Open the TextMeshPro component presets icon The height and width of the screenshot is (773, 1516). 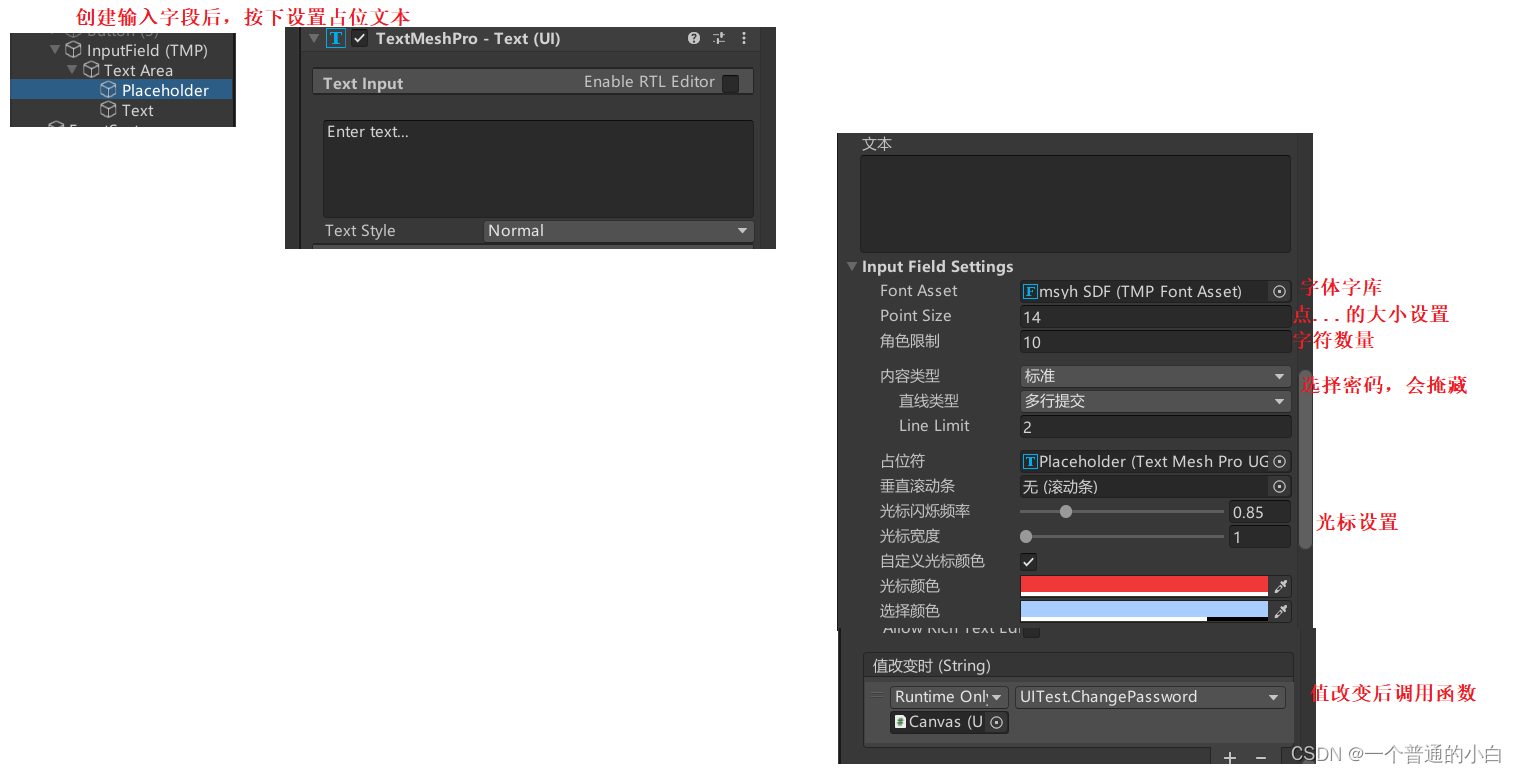point(719,38)
